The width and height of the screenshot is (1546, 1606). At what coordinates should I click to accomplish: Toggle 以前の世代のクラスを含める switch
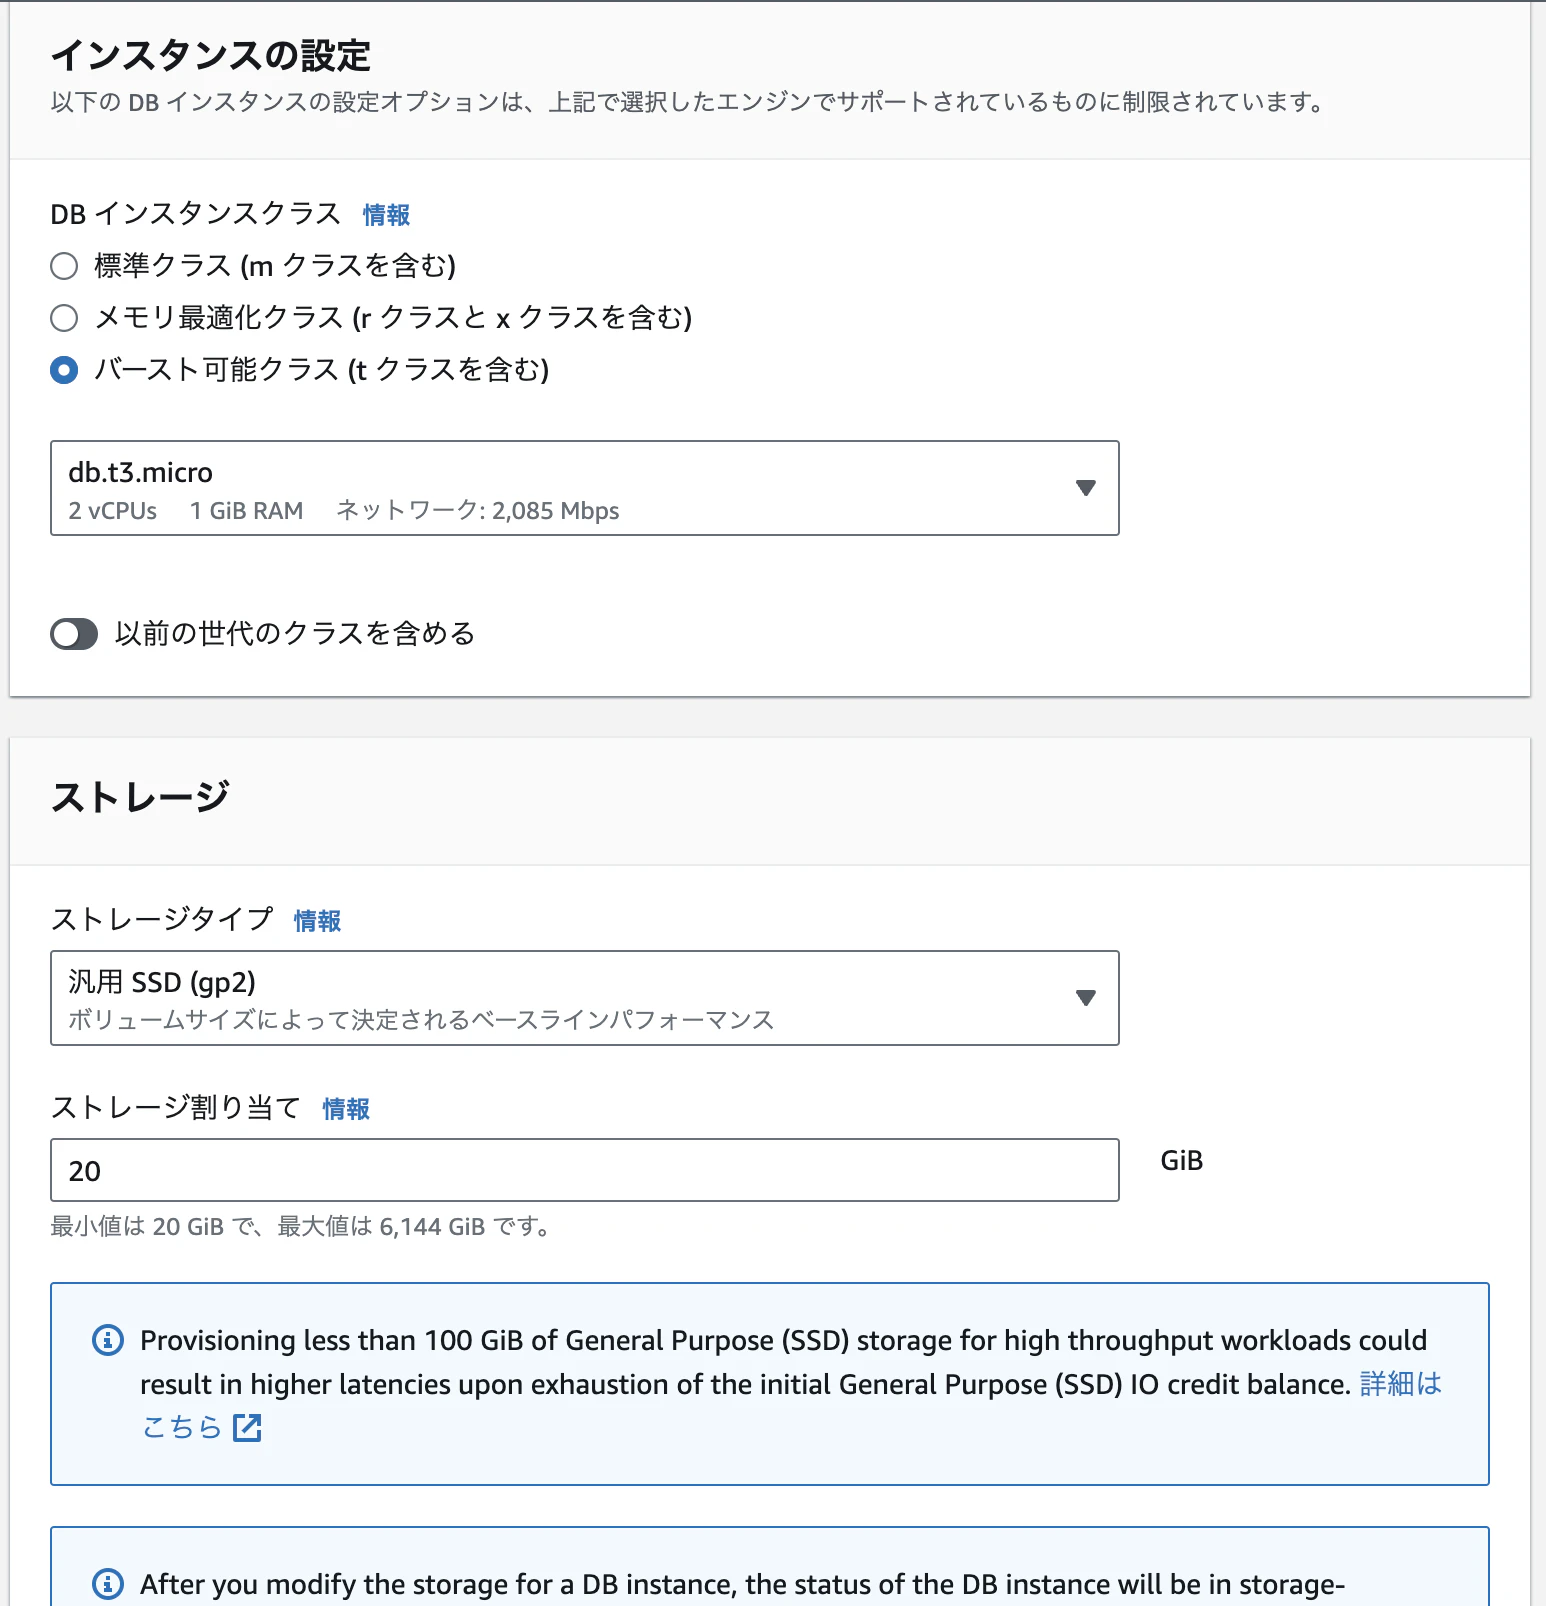(74, 634)
